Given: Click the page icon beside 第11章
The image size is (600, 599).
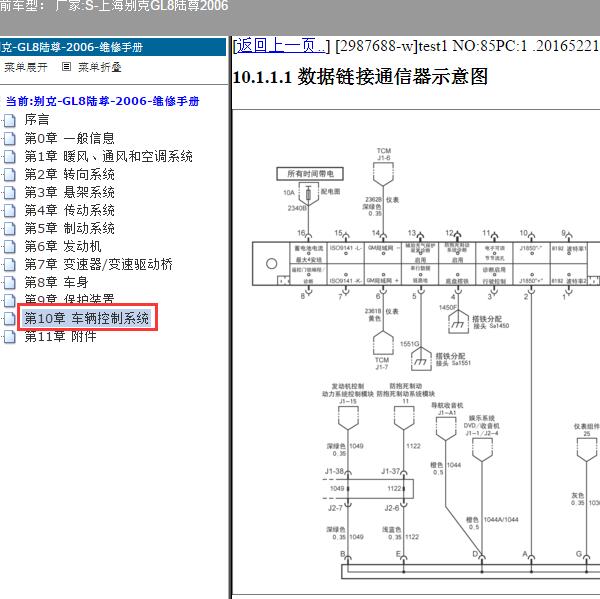Looking at the screenshot, I should [x=10, y=337].
